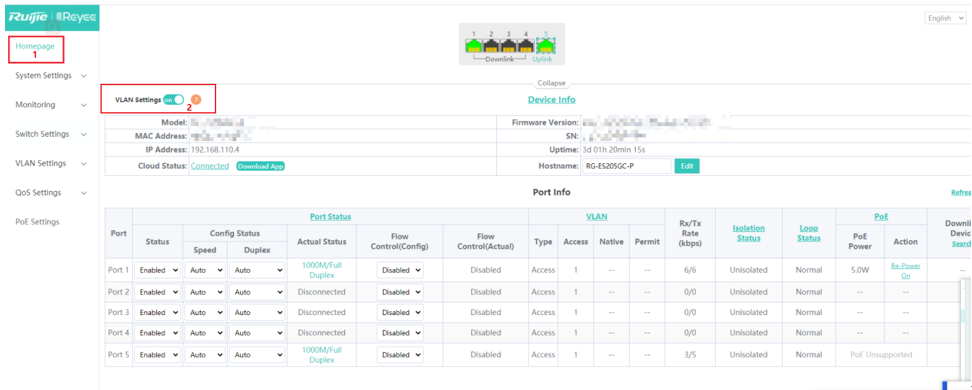This screenshot has height=390, width=972.
Task: Toggle the VLAN Settings switch
Action: 174,99
